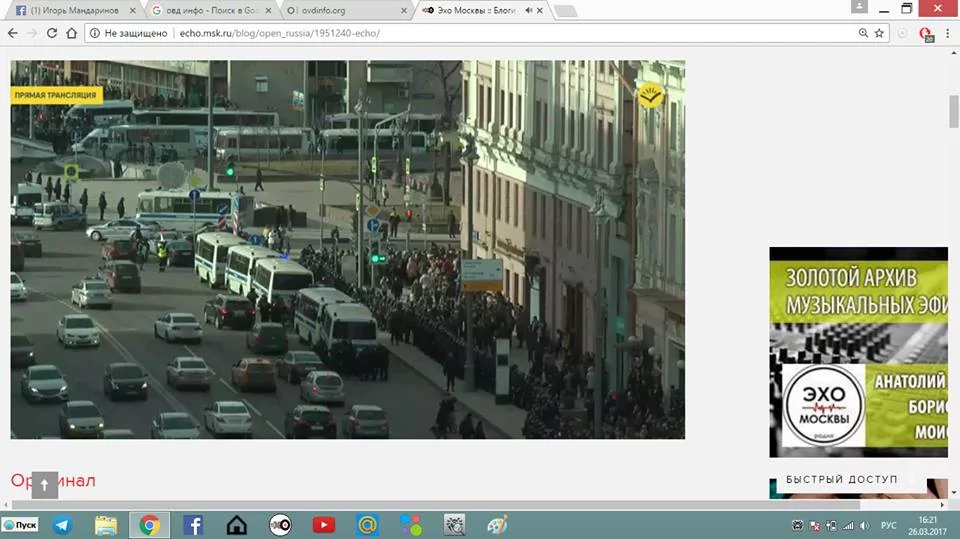This screenshot has width=960, height=539.
Task: Click the scroll-to-top arrow button
Action: tap(45, 484)
